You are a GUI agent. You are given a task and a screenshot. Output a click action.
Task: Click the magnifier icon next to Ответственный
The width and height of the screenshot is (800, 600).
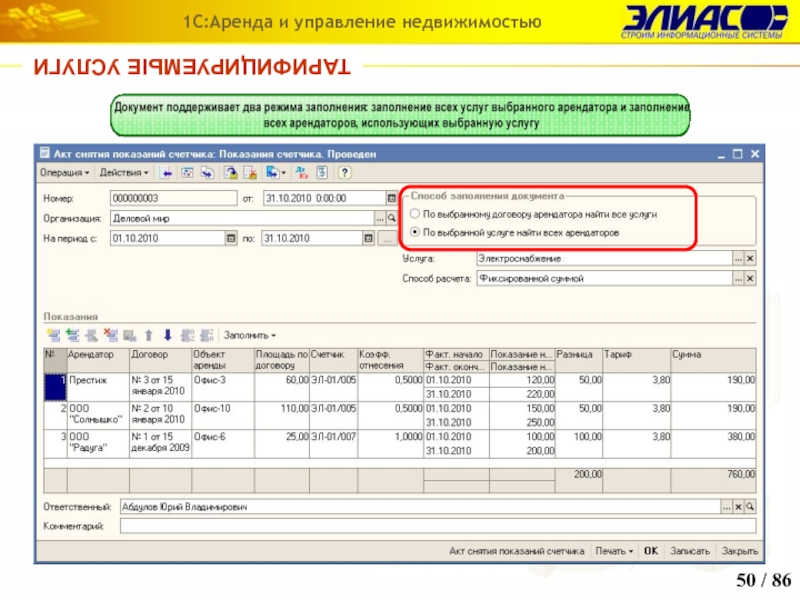[750, 507]
